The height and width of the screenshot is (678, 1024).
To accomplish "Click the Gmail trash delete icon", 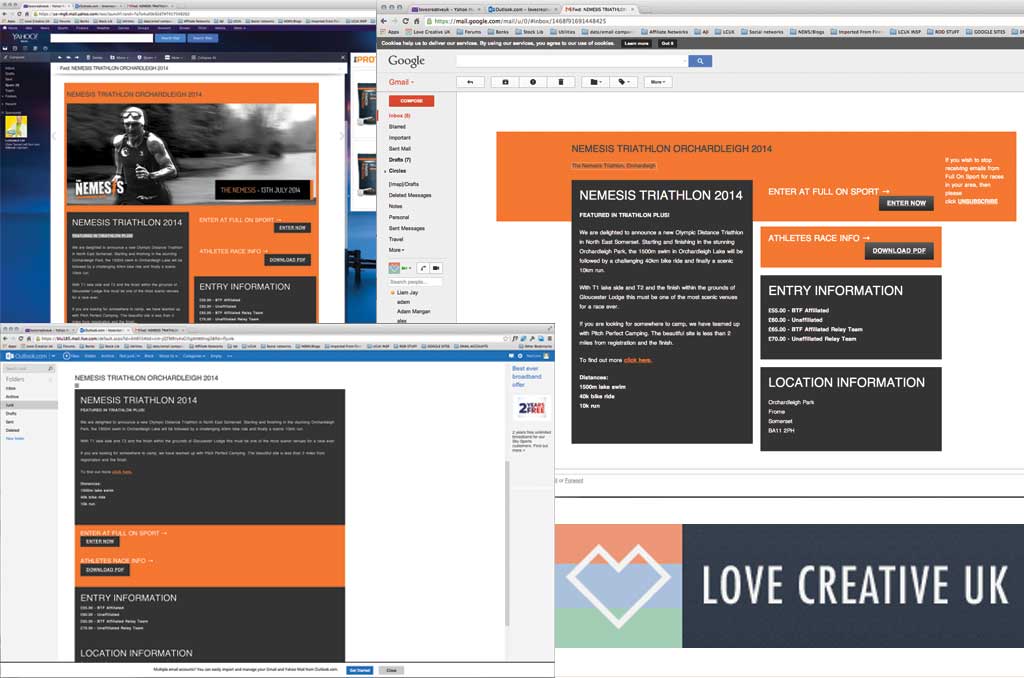I will click(x=561, y=82).
